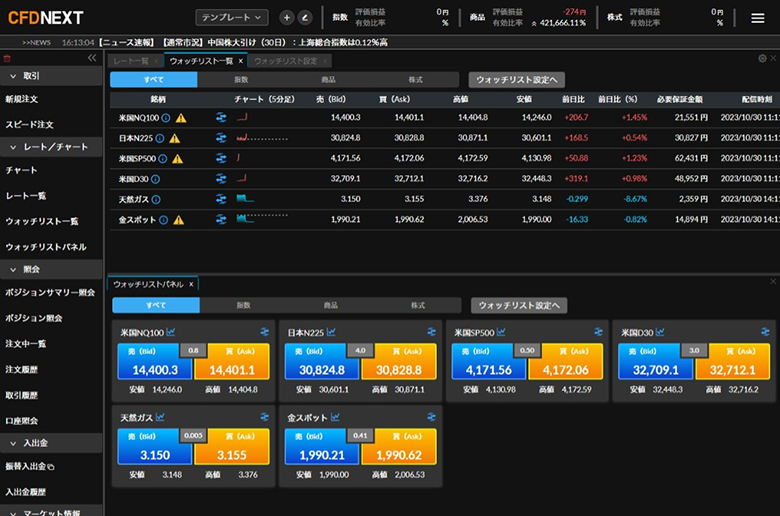Collapse the レート／チャート sidebar section
Screen dimensions: 780x516
[x=12, y=148]
